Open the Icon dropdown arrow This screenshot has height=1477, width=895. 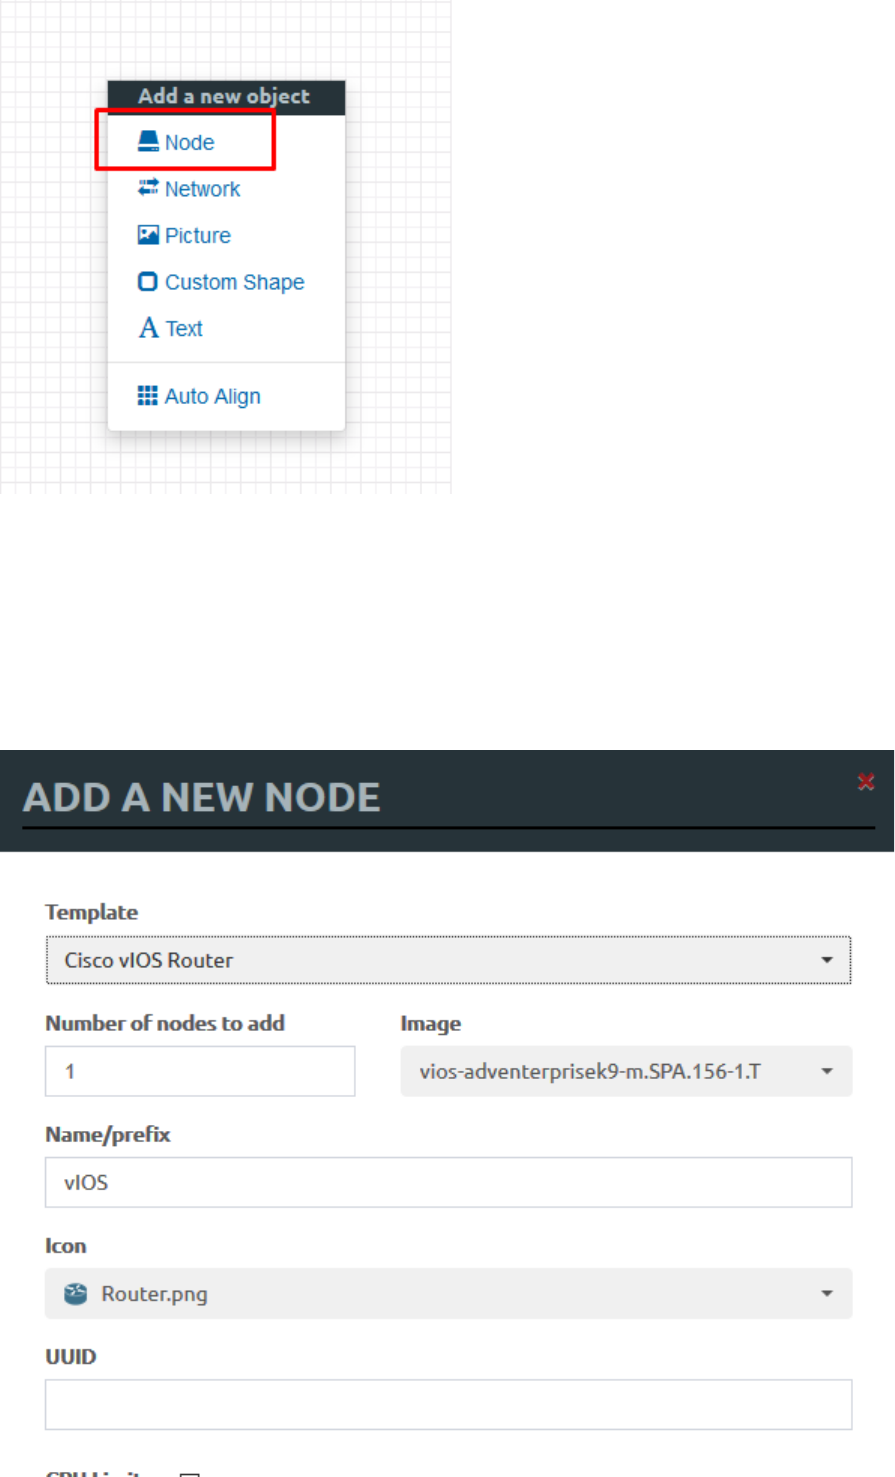[826, 1294]
